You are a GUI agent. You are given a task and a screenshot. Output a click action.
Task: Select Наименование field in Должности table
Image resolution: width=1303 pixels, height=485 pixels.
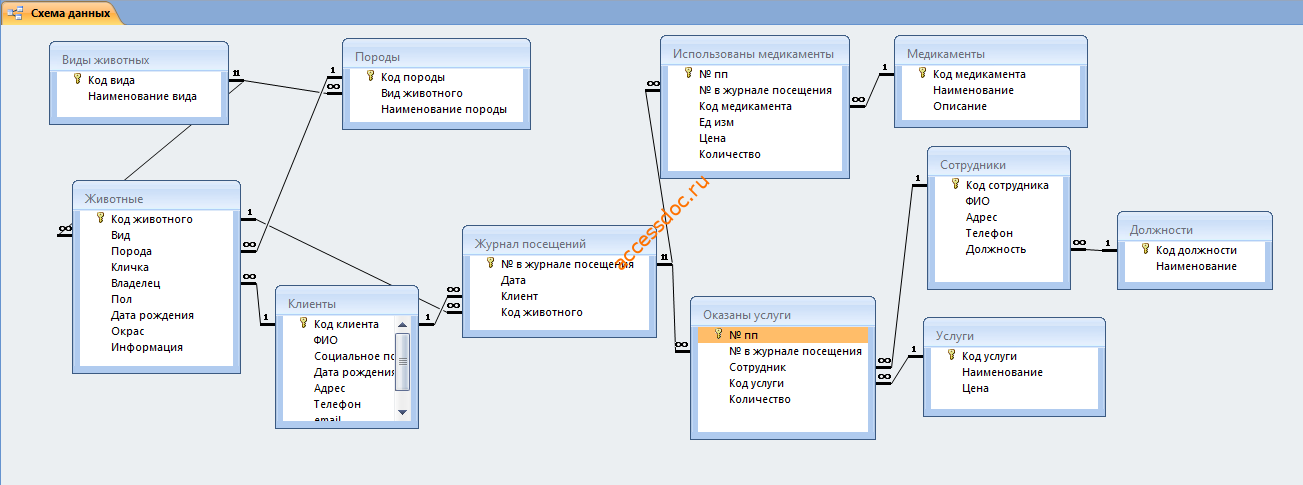click(1195, 265)
